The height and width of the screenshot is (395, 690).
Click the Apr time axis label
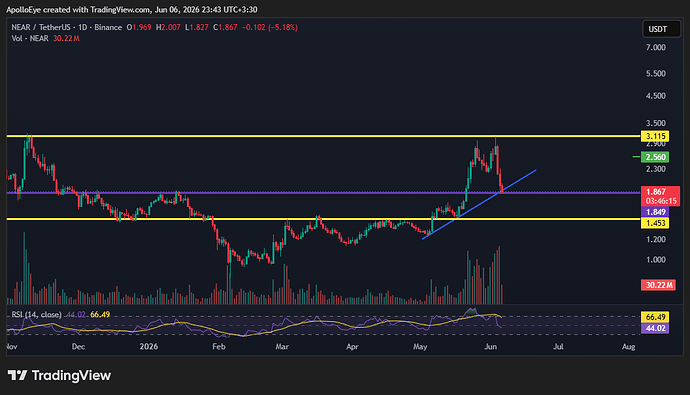[352, 347]
